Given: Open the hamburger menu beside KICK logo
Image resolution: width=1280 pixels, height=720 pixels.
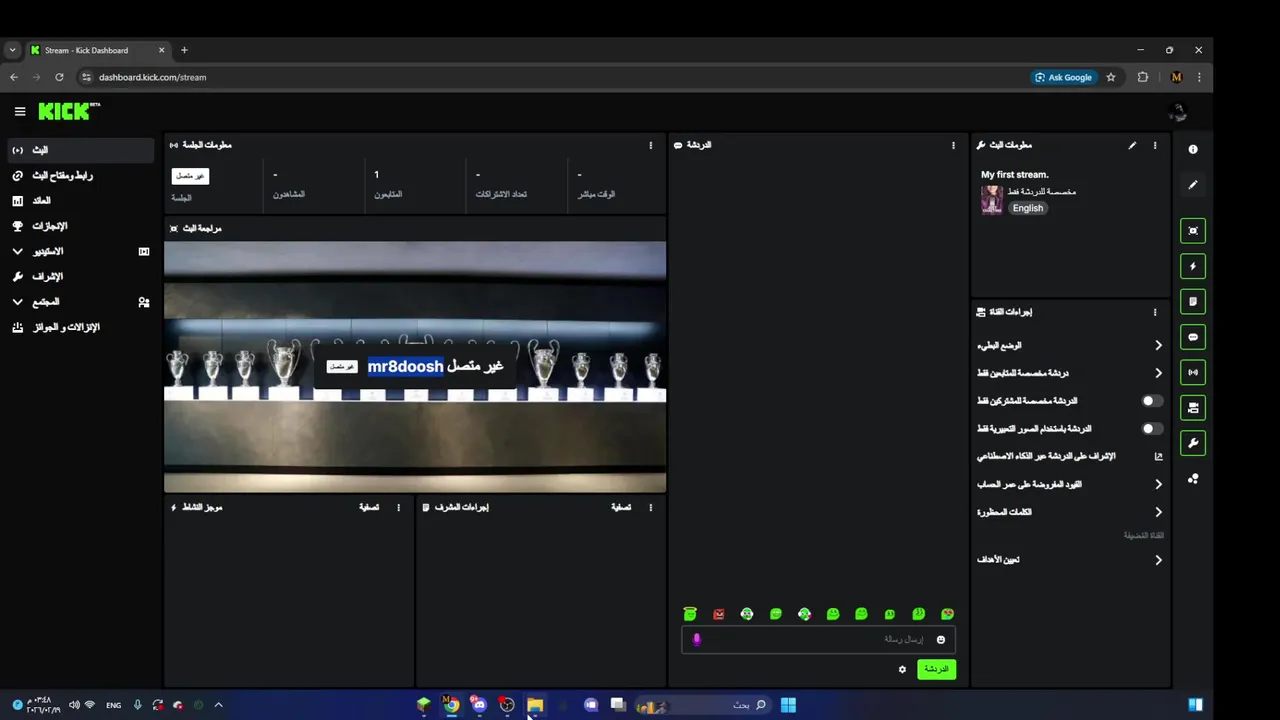Looking at the screenshot, I should pyautogui.click(x=20, y=112).
